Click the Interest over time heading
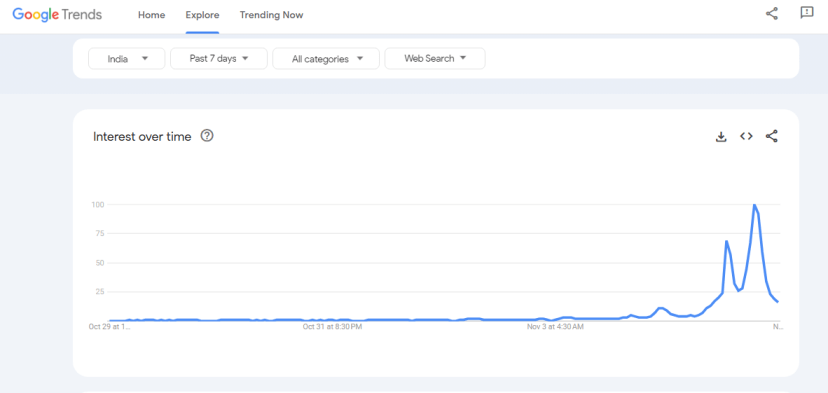 (142, 137)
